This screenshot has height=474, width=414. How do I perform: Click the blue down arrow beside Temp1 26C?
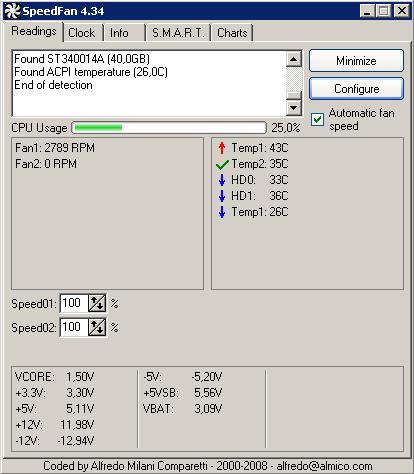click(222, 212)
